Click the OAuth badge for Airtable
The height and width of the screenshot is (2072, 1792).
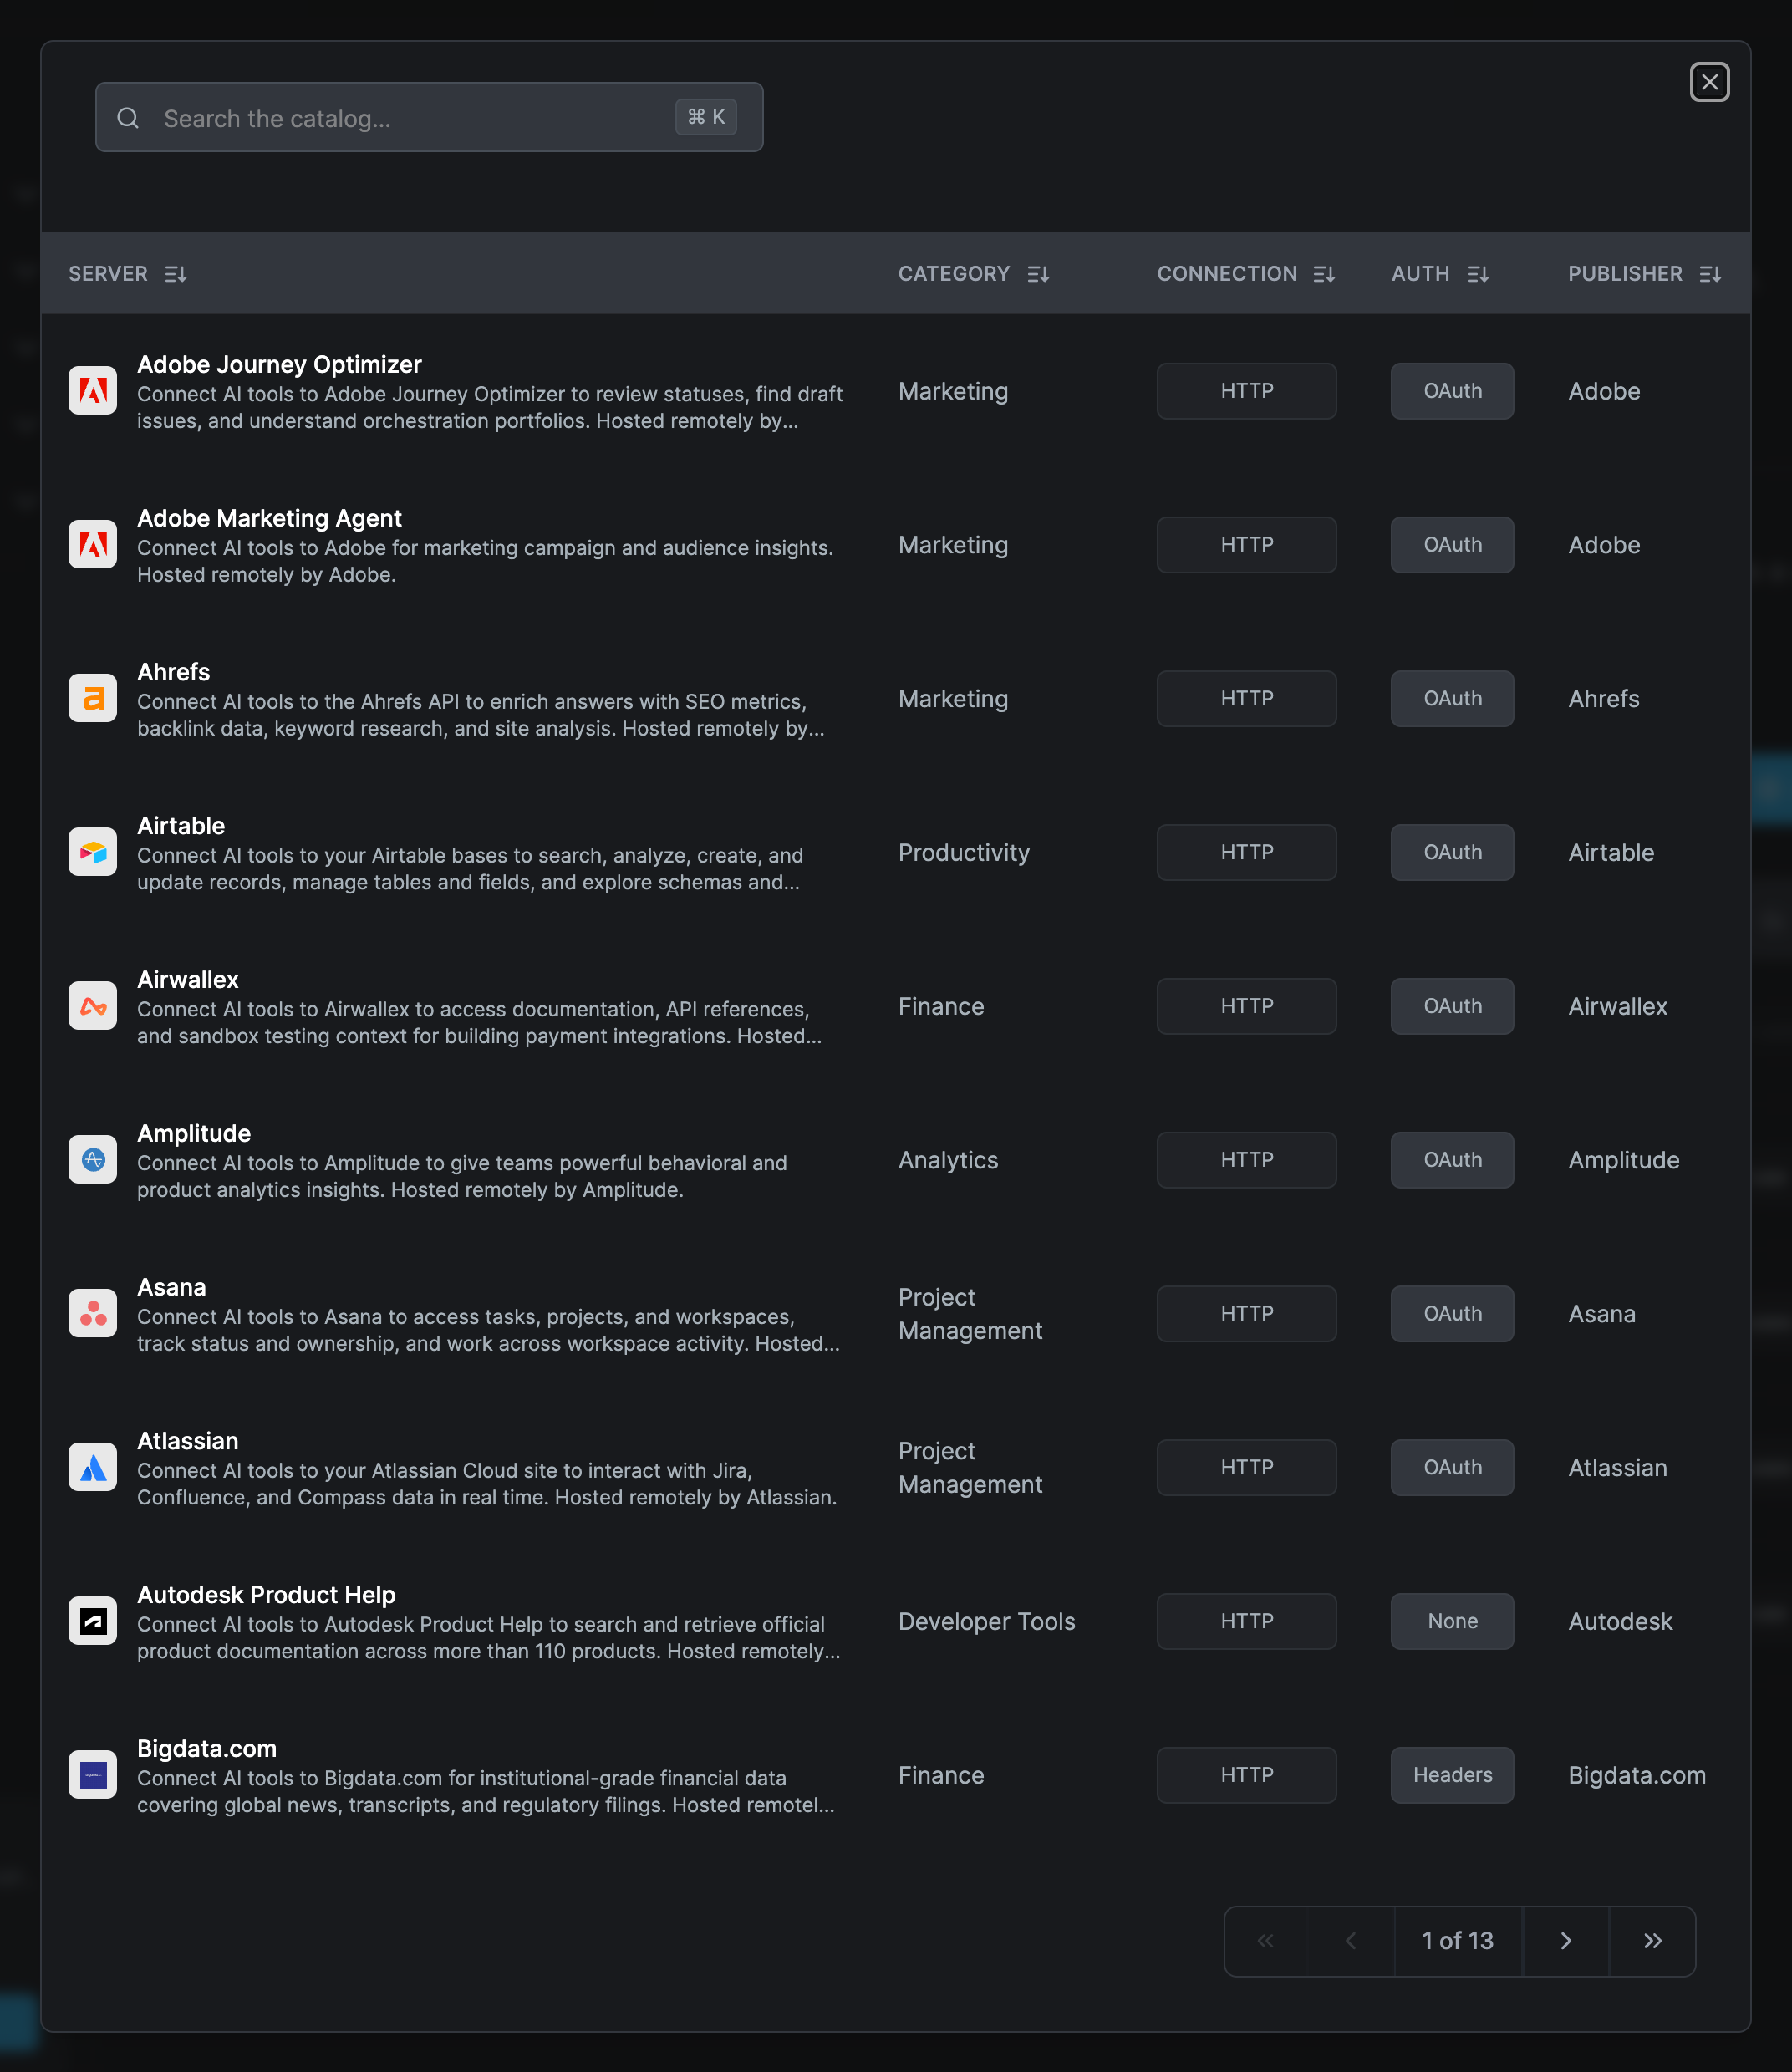coord(1452,852)
